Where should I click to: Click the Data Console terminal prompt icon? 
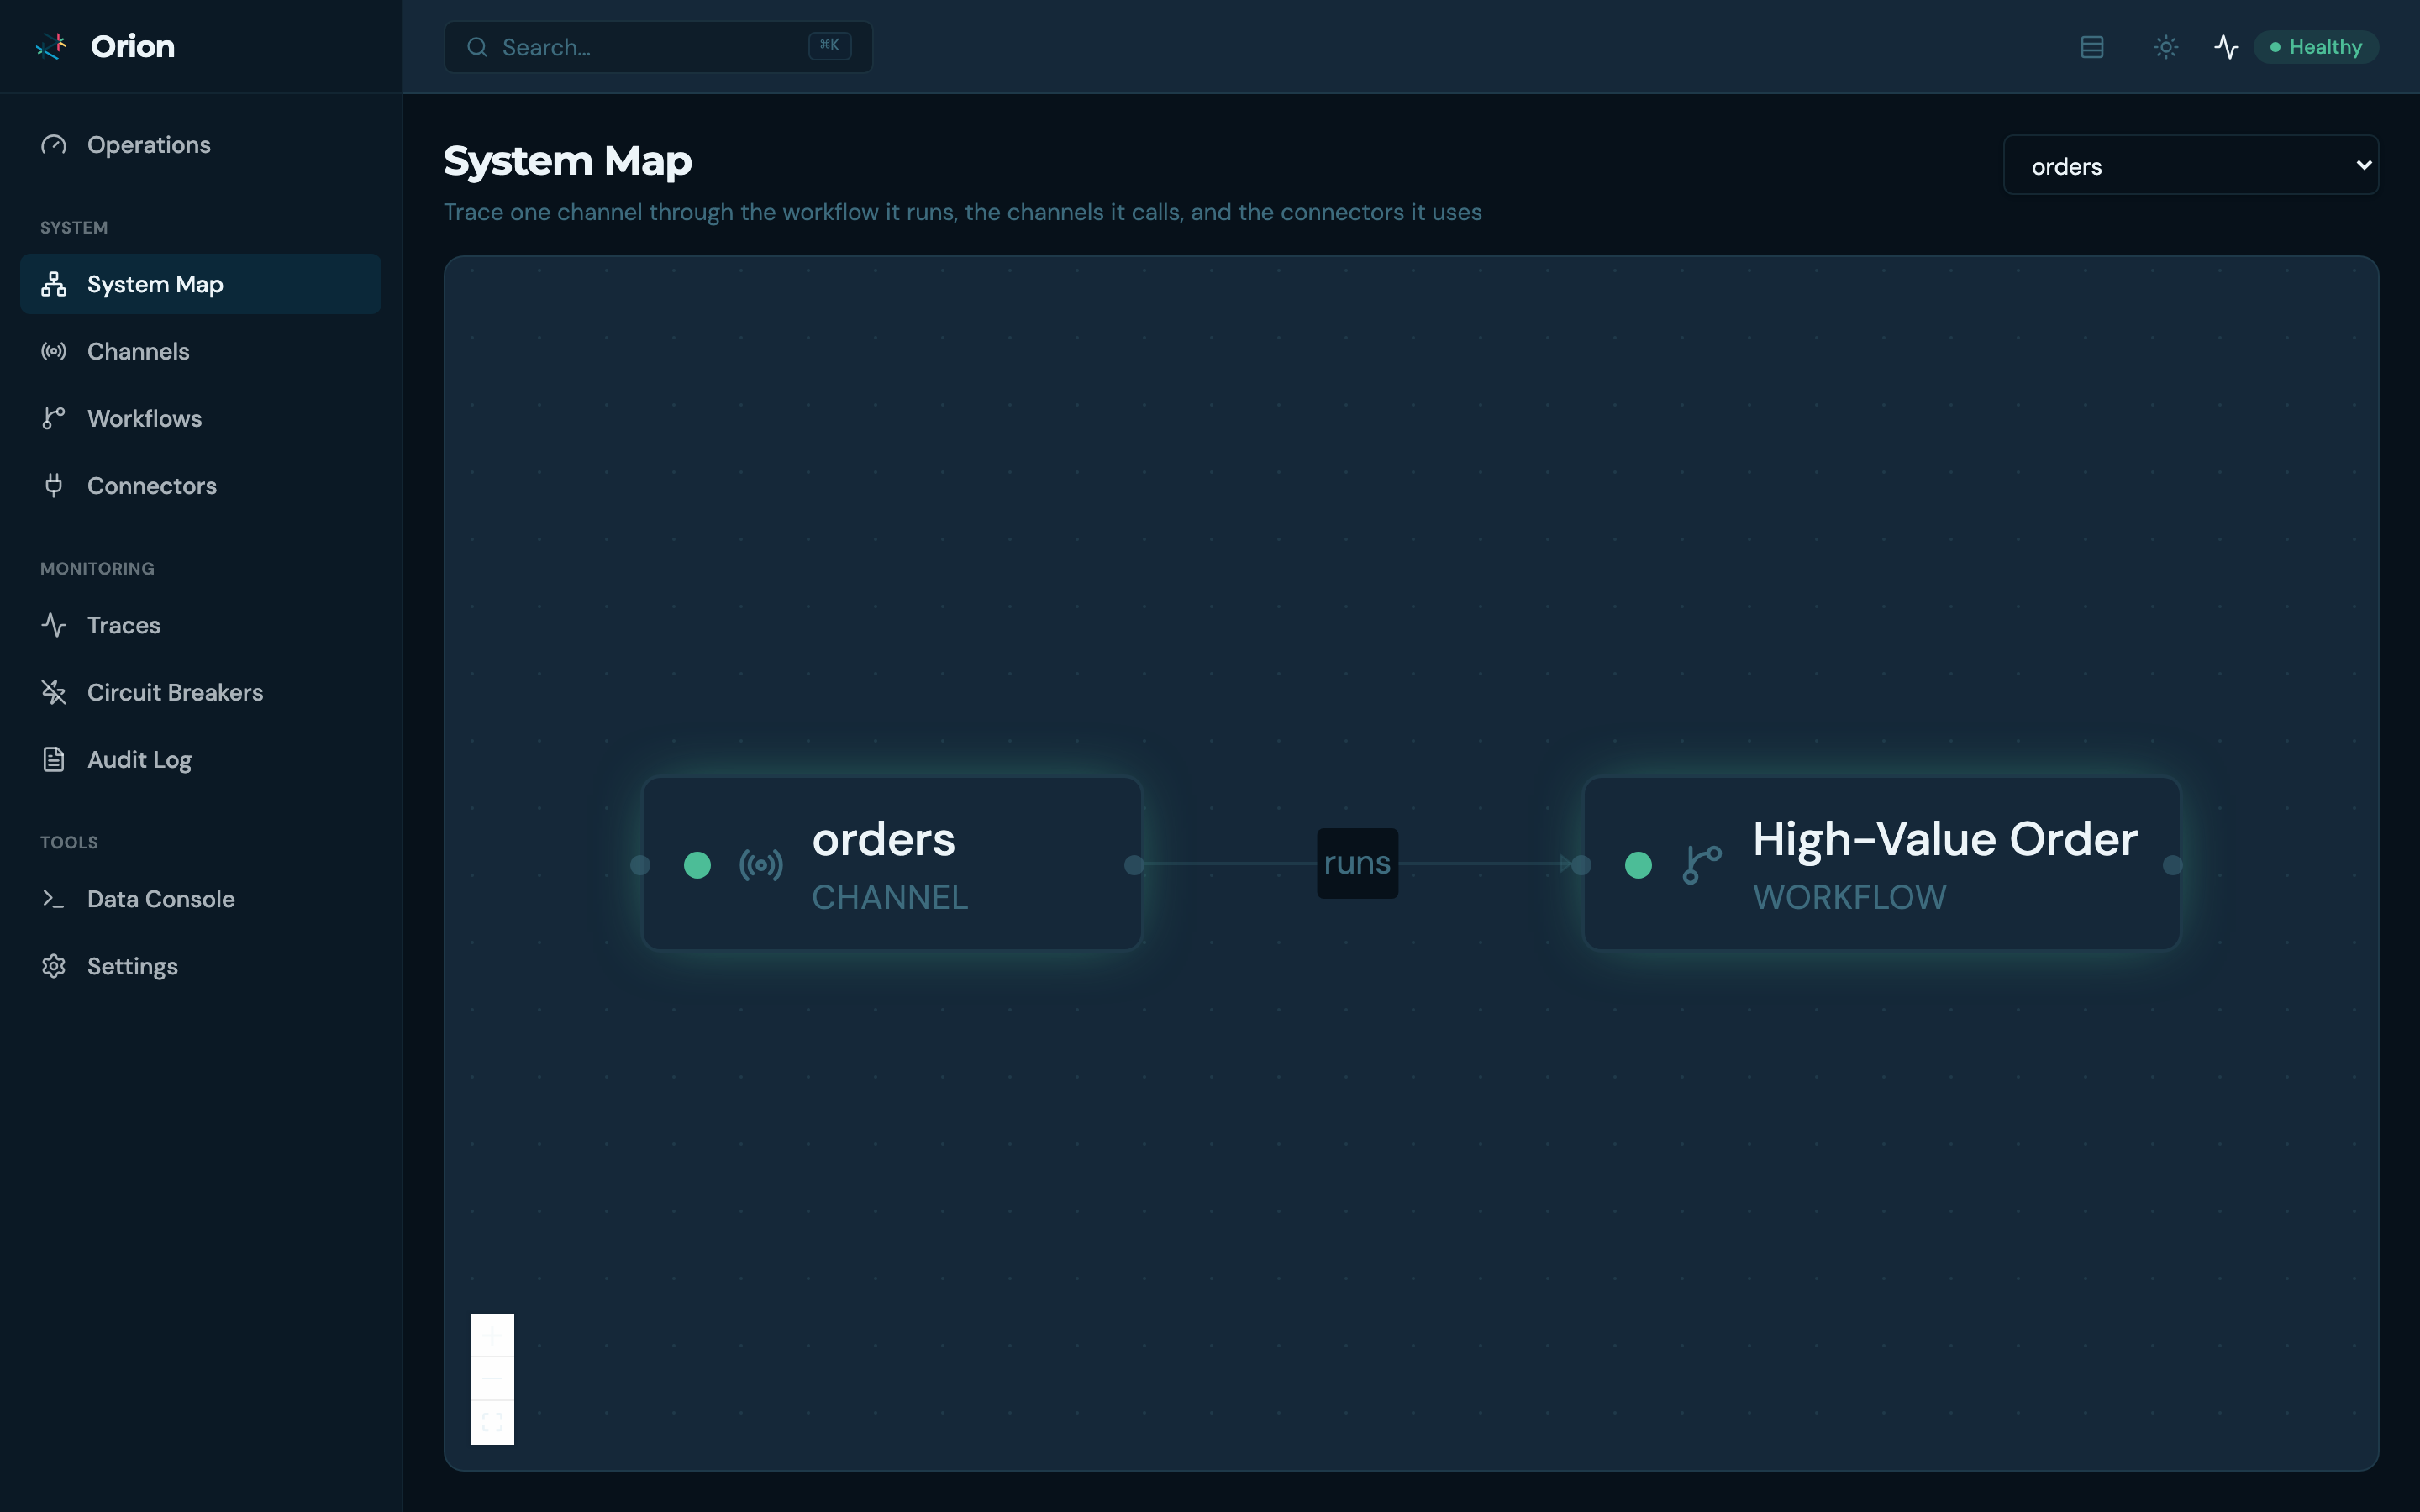(x=54, y=899)
